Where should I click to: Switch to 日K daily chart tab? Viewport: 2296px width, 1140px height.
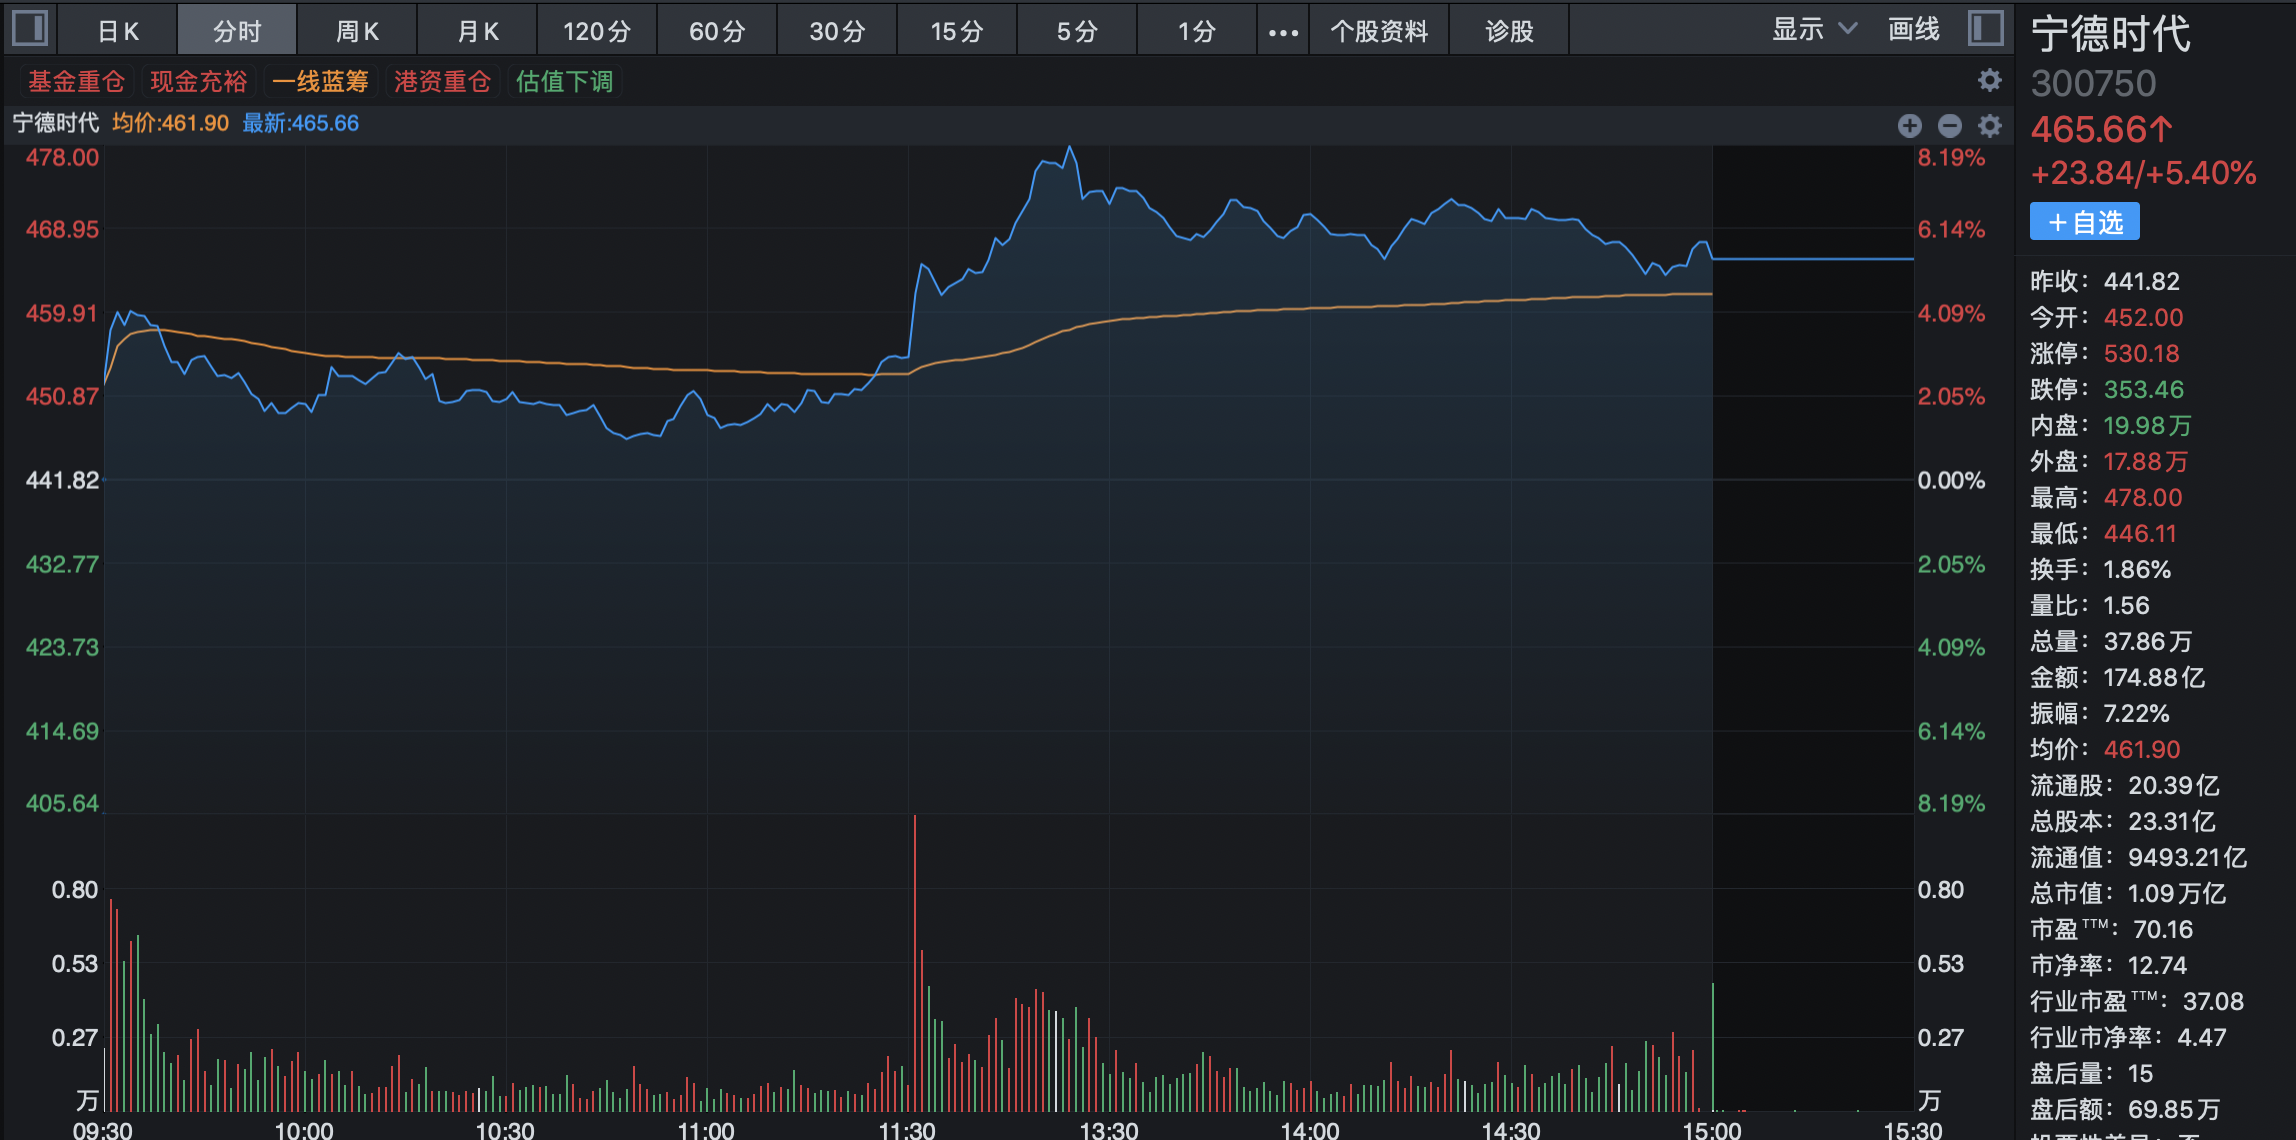point(118,31)
